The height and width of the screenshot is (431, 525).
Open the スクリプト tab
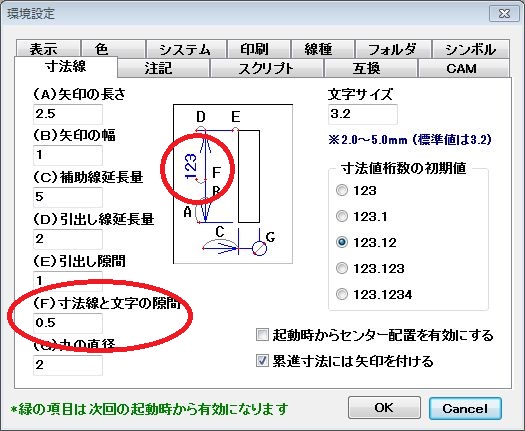point(267,68)
